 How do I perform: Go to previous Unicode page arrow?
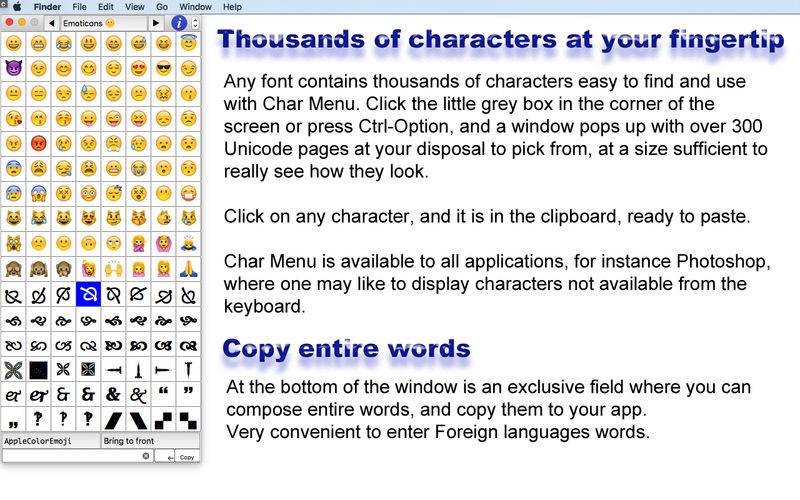coord(51,22)
